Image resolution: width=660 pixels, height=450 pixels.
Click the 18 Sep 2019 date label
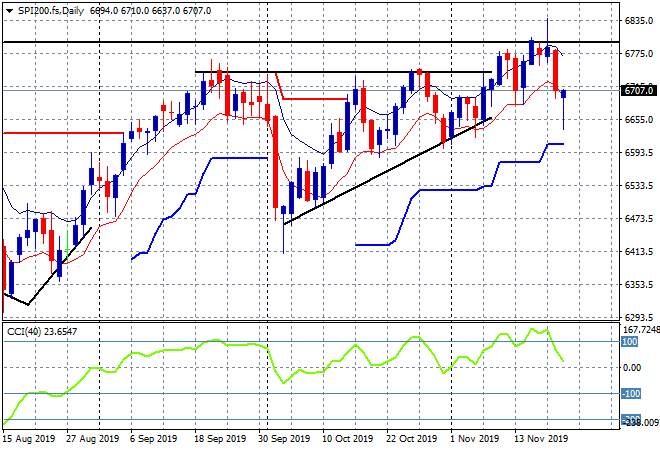220,439
